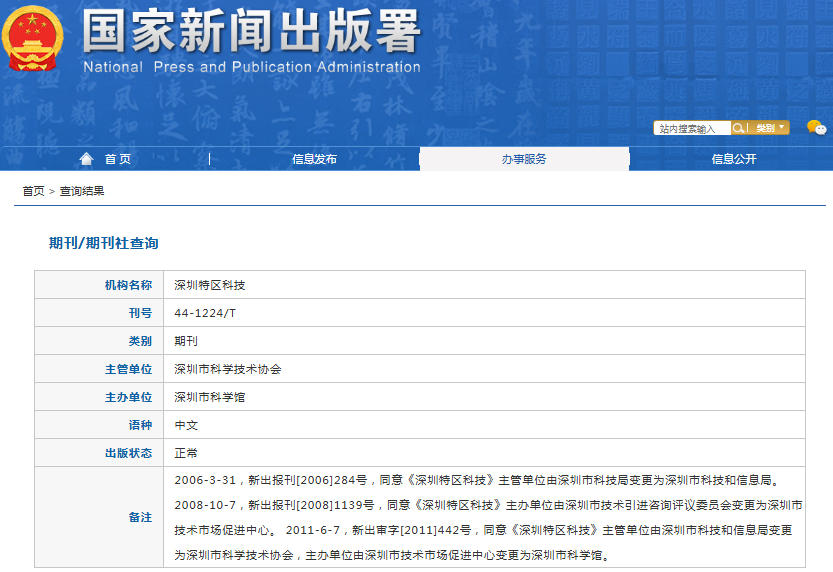Click the value 中文
Image resolution: width=833 pixels, height=572 pixels.
[x=186, y=425]
